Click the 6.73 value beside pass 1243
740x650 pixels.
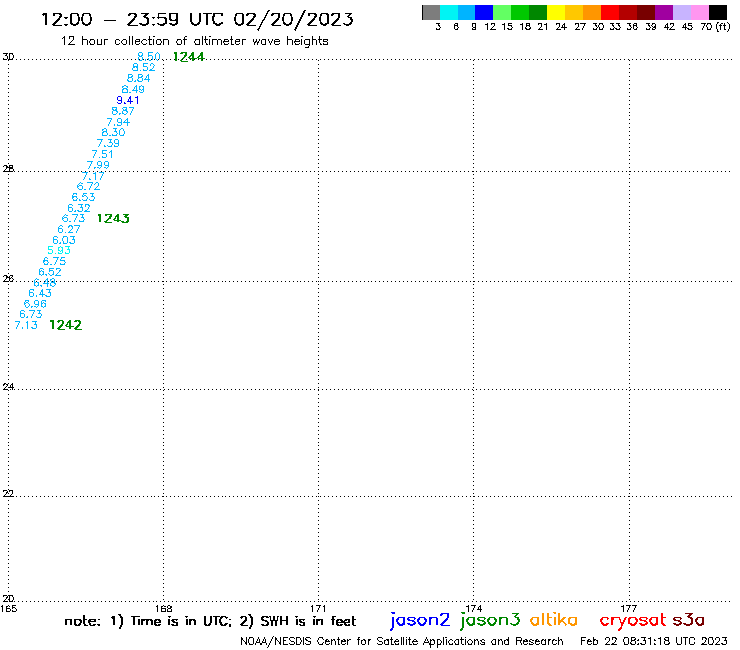pos(74,218)
